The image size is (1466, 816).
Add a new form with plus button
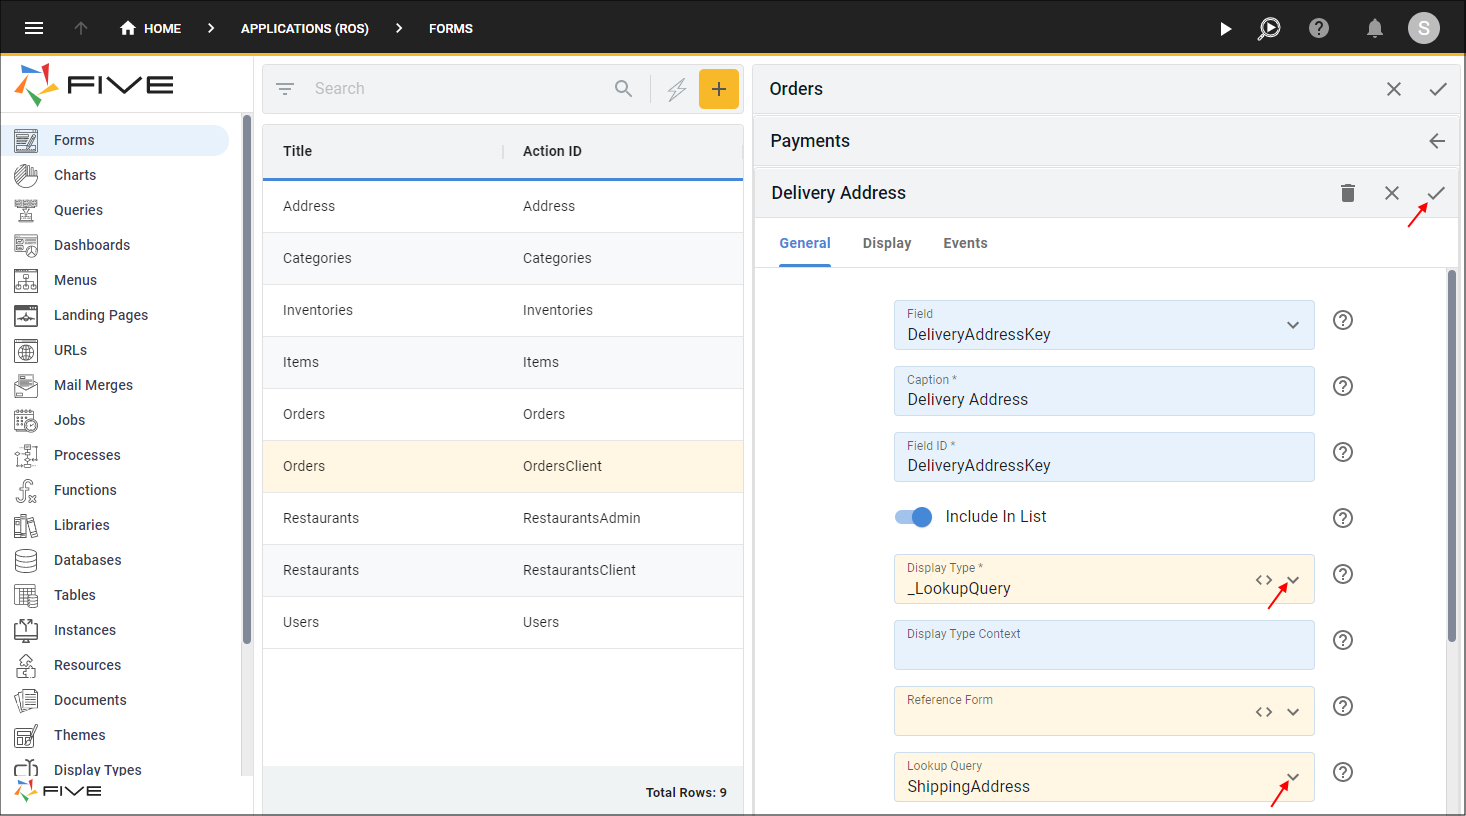[719, 89]
